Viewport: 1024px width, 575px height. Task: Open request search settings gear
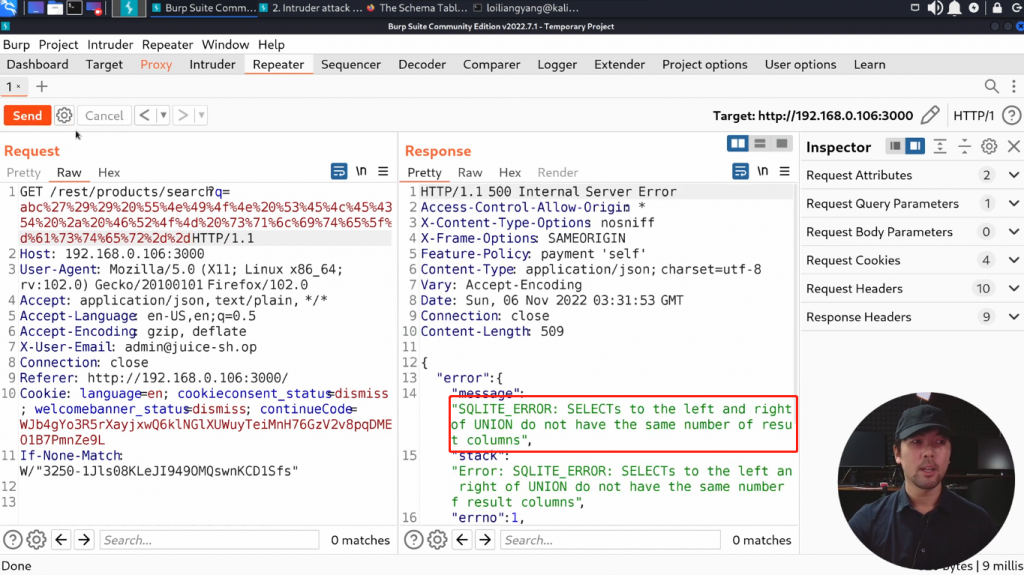click(x=36, y=540)
